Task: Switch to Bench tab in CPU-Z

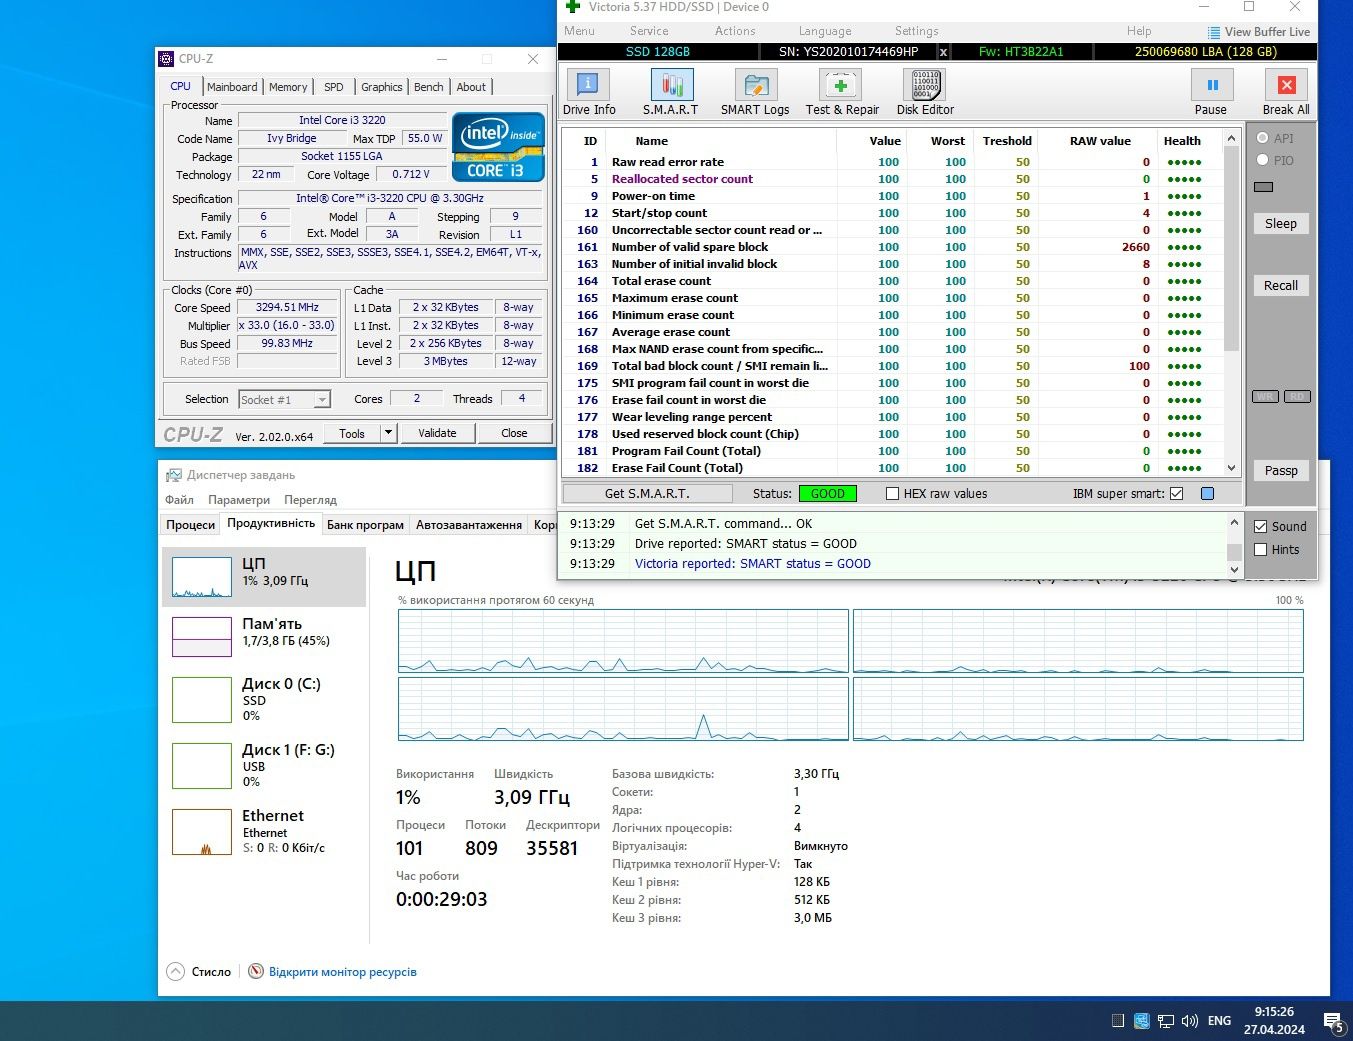Action: tap(429, 87)
